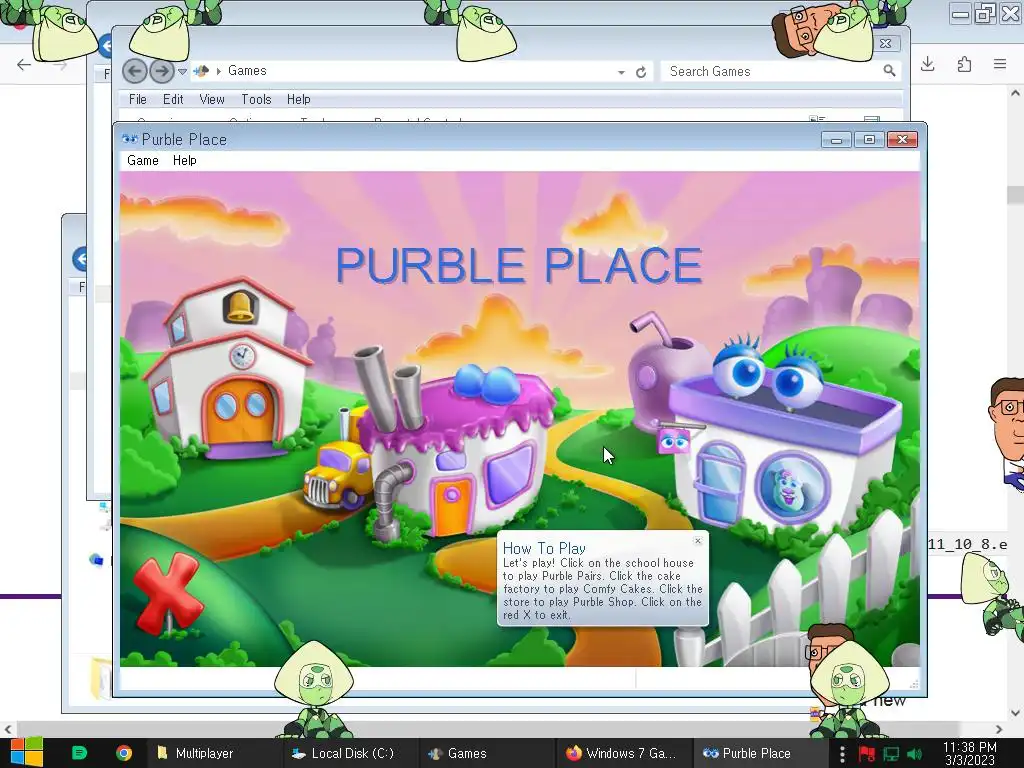This screenshot has width=1024, height=768.
Task: Click Purble Place taskbar button
Action: (x=758, y=753)
